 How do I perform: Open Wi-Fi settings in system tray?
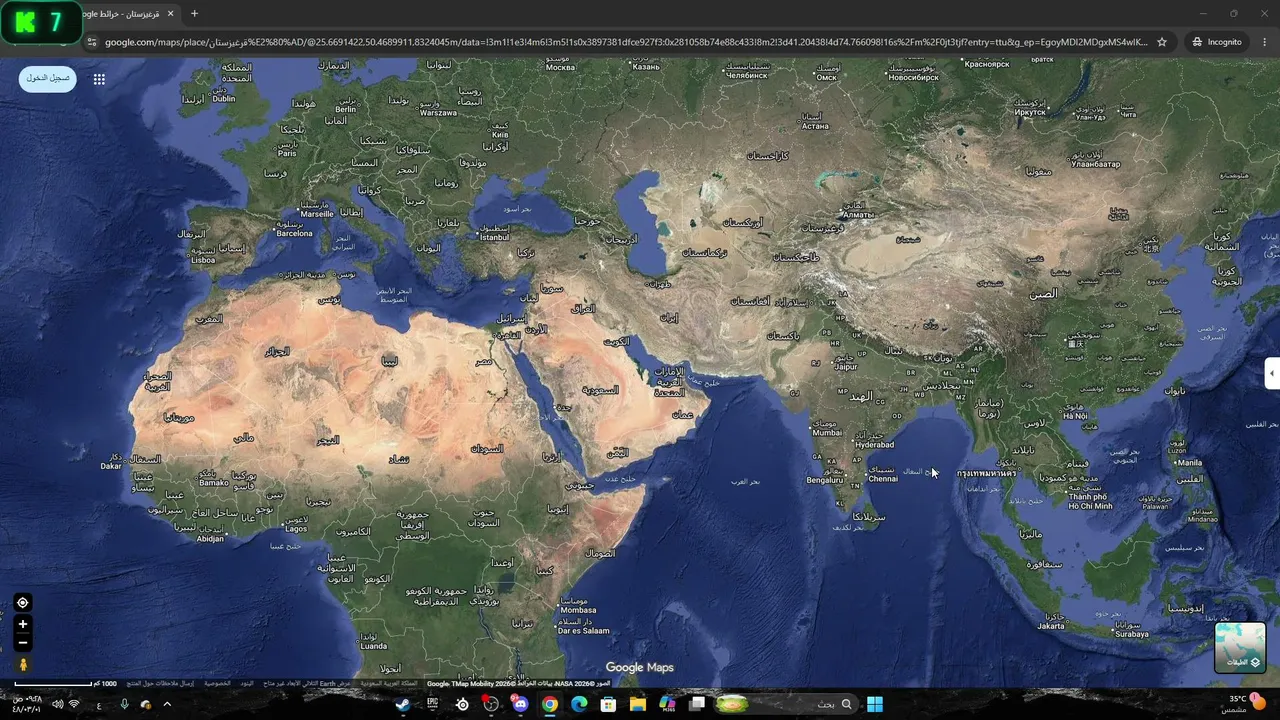(74, 704)
